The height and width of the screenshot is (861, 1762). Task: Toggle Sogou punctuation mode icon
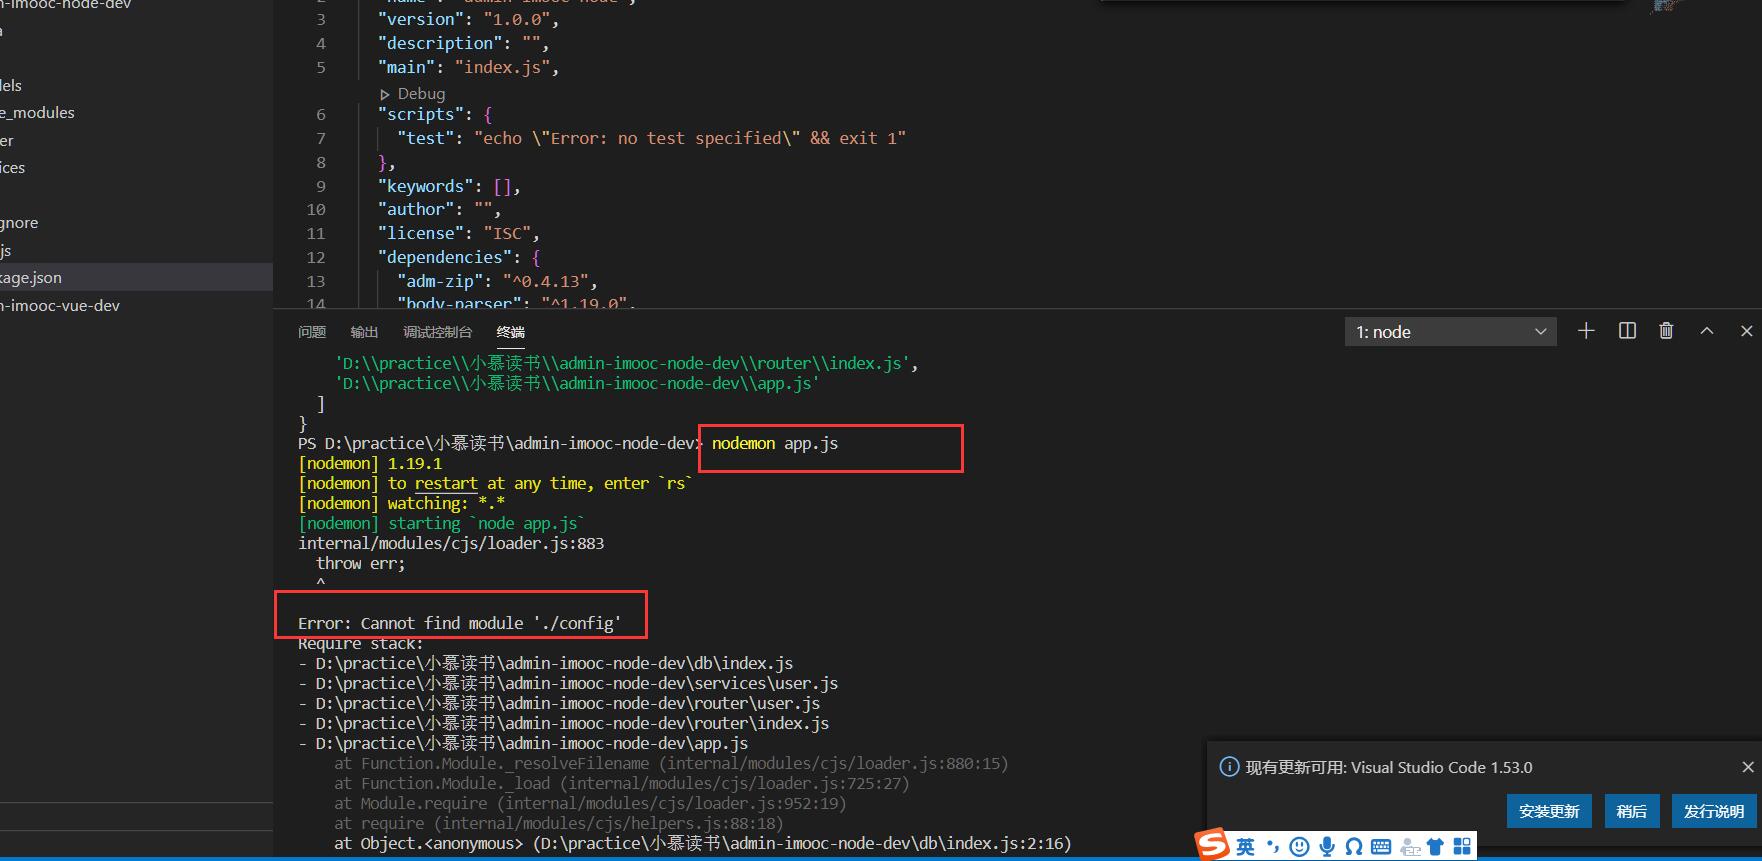(1273, 847)
